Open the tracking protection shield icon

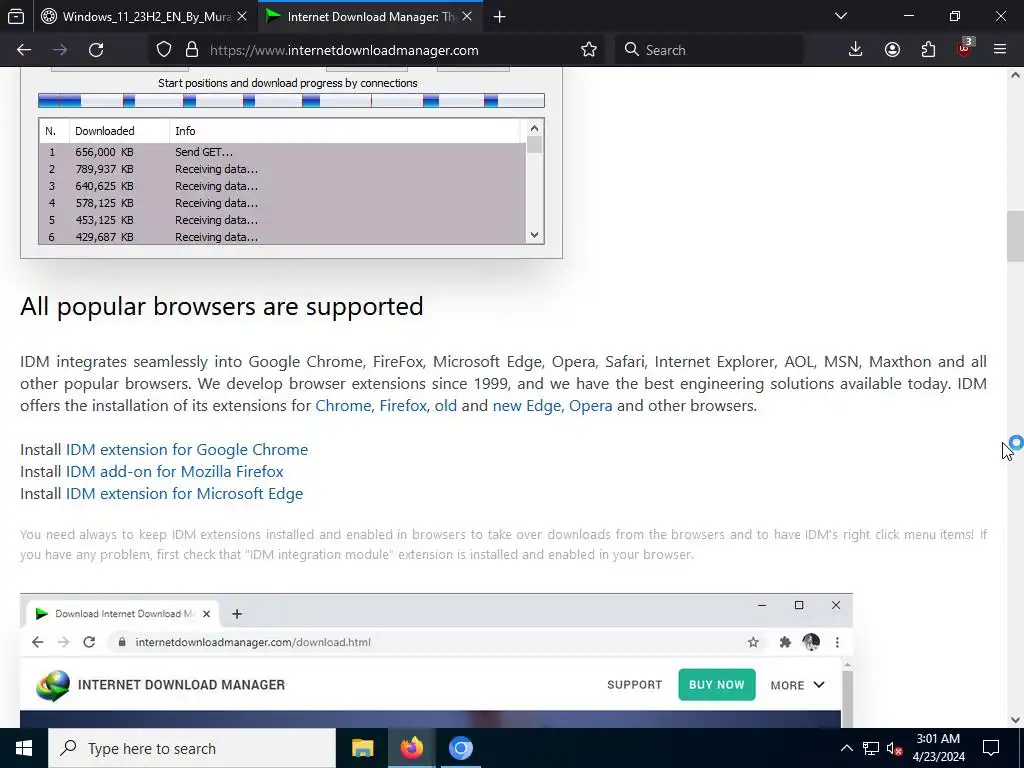(x=164, y=50)
